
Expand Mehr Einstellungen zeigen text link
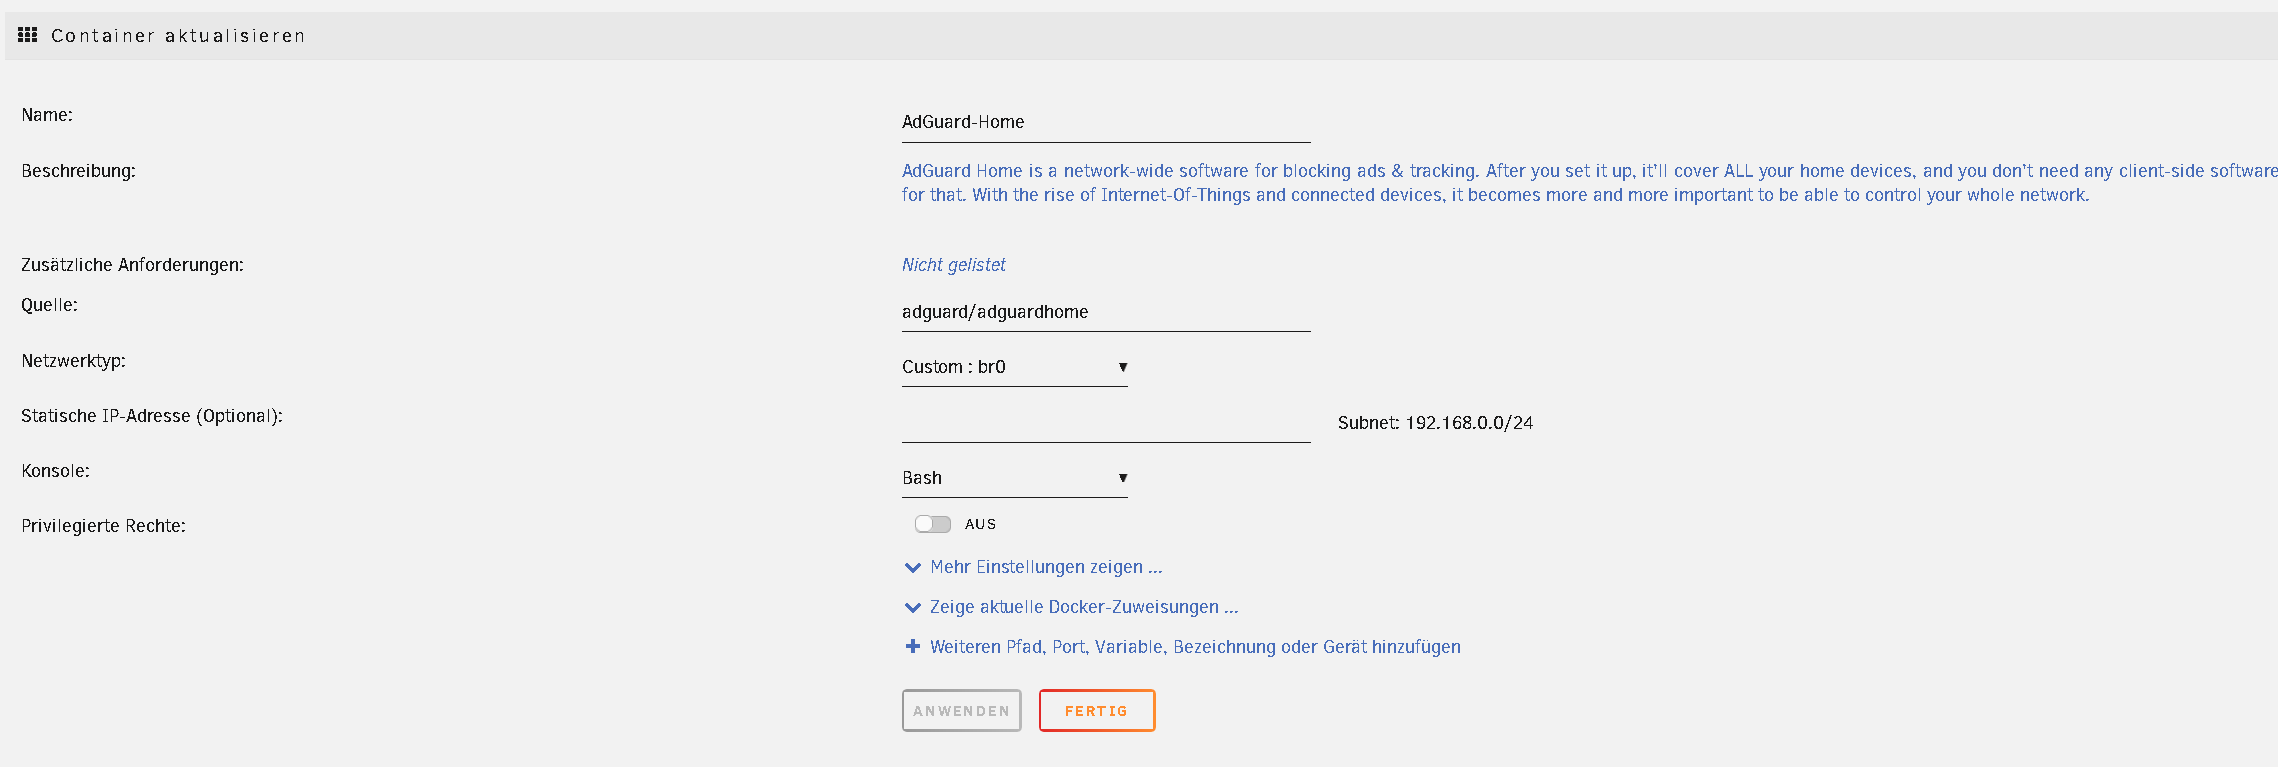tap(1046, 567)
